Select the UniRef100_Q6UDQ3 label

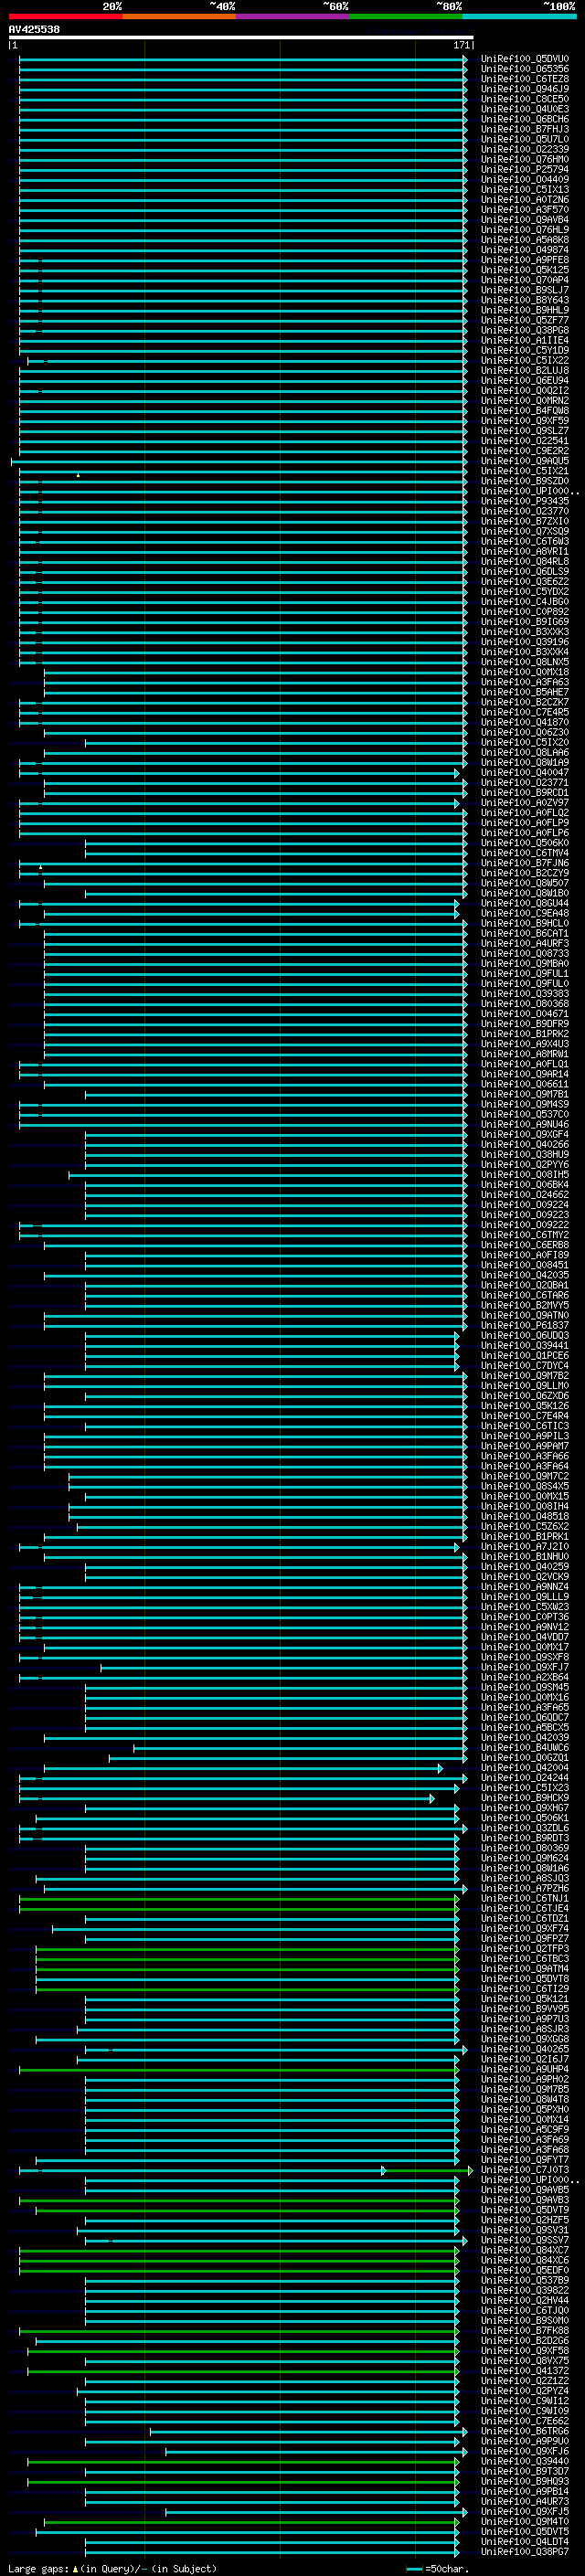point(525,1335)
